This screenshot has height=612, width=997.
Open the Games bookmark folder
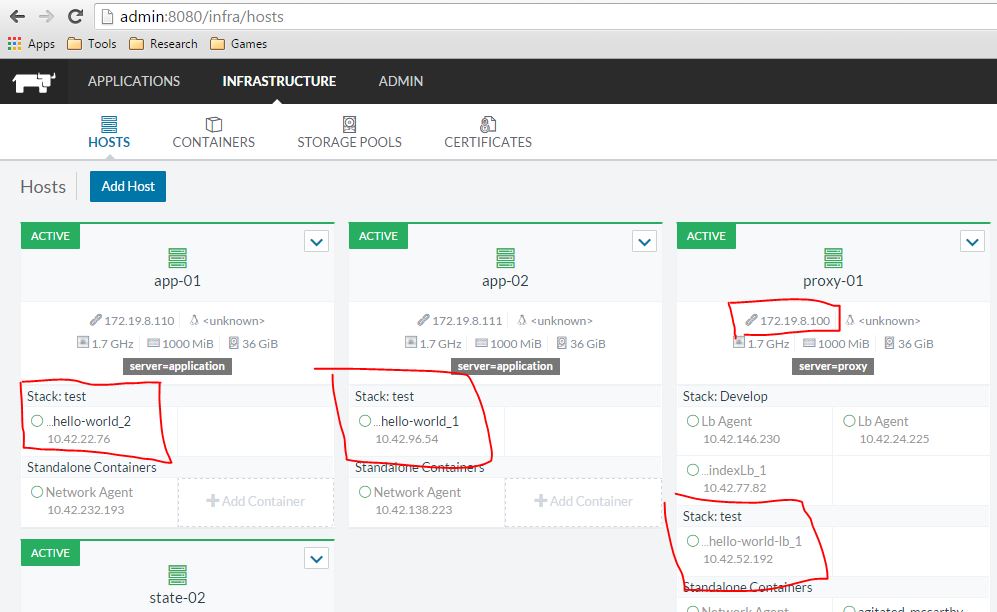click(238, 44)
